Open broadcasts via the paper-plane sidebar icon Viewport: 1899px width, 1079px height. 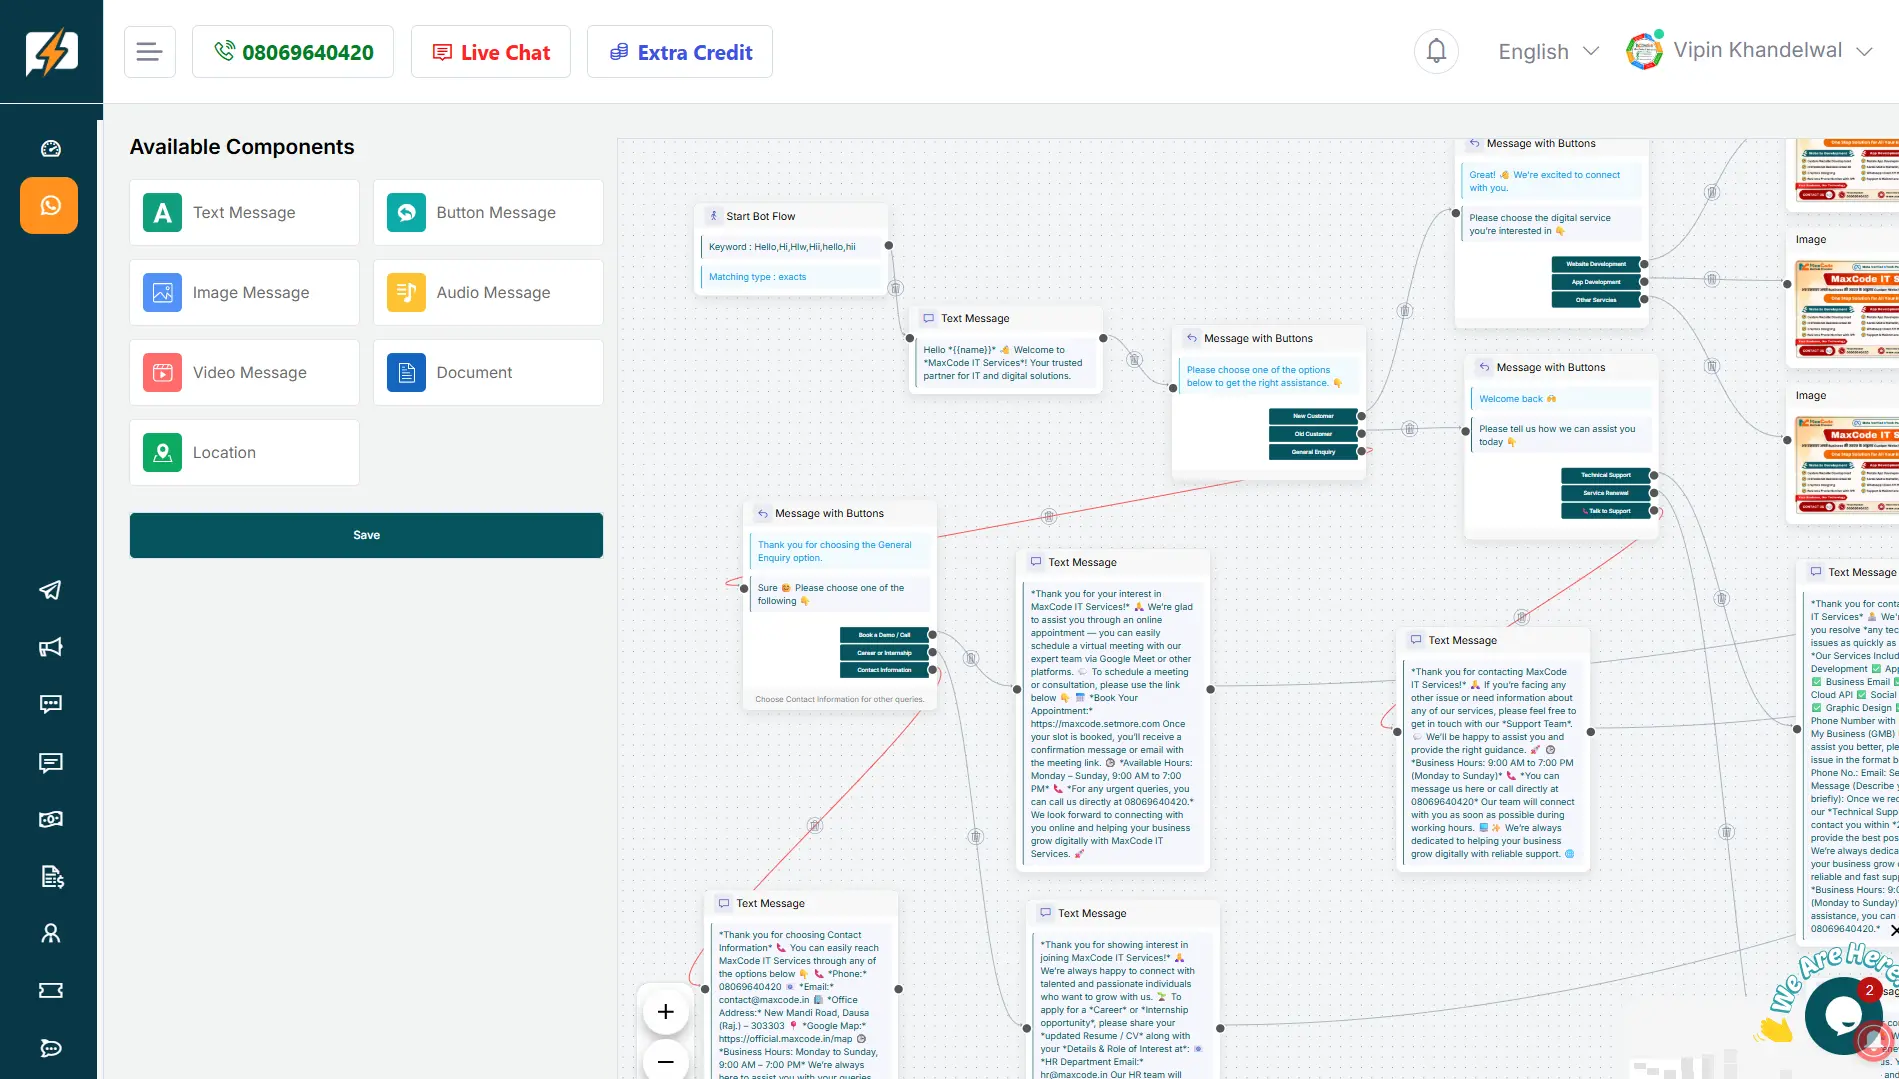tap(49, 590)
